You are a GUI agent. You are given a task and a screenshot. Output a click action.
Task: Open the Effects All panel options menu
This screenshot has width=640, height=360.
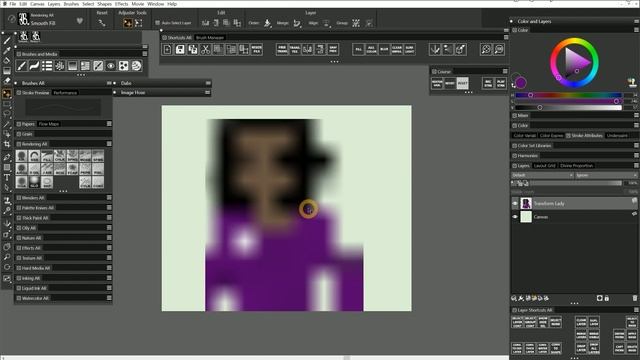109,248
